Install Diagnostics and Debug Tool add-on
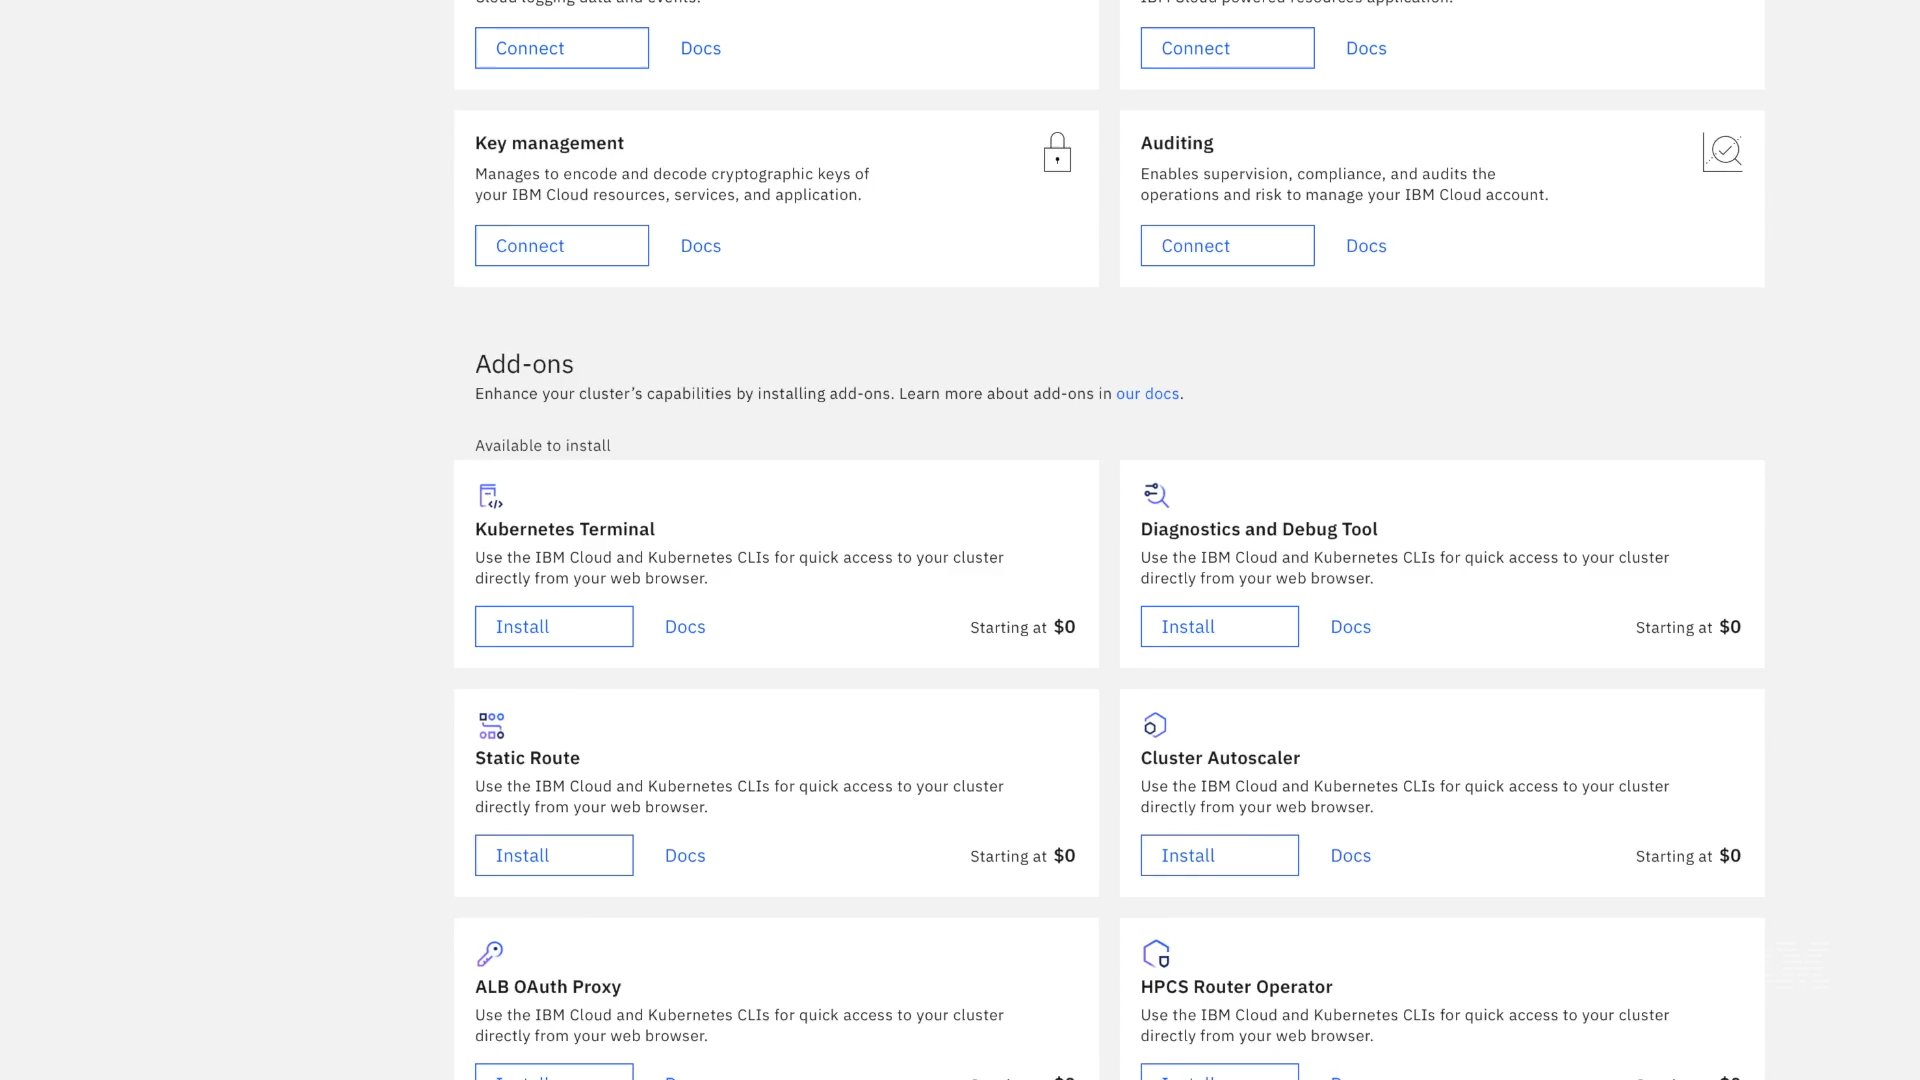This screenshot has width=1920, height=1080. pos(1220,627)
